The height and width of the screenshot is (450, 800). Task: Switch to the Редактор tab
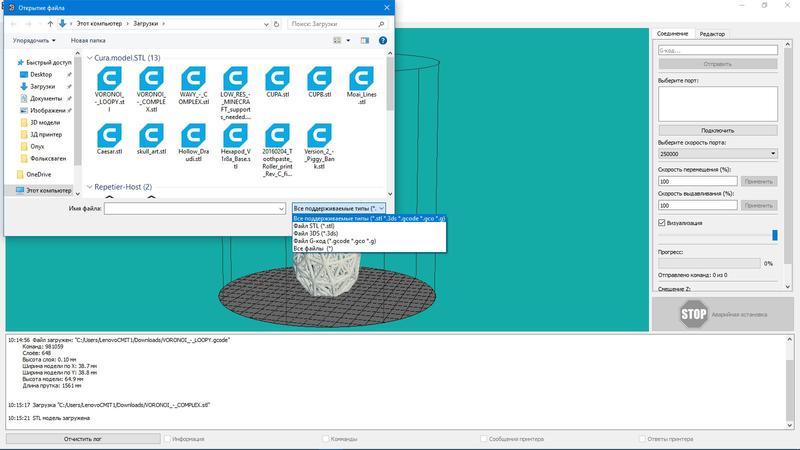click(712, 33)
